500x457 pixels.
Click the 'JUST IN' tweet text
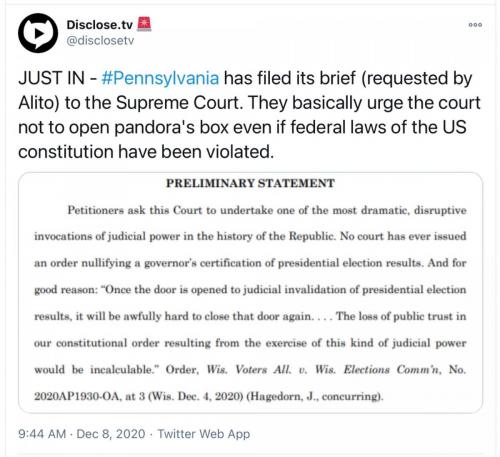(x=51, y=78)
